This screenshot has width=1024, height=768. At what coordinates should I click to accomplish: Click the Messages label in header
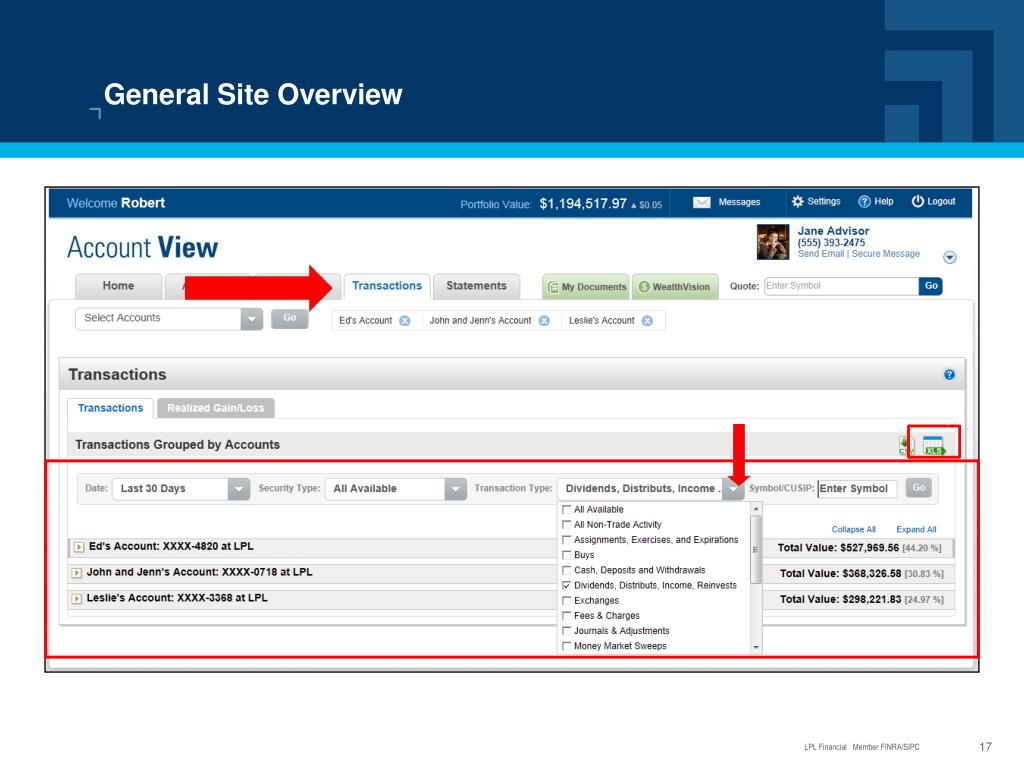(x=739, y=202)
